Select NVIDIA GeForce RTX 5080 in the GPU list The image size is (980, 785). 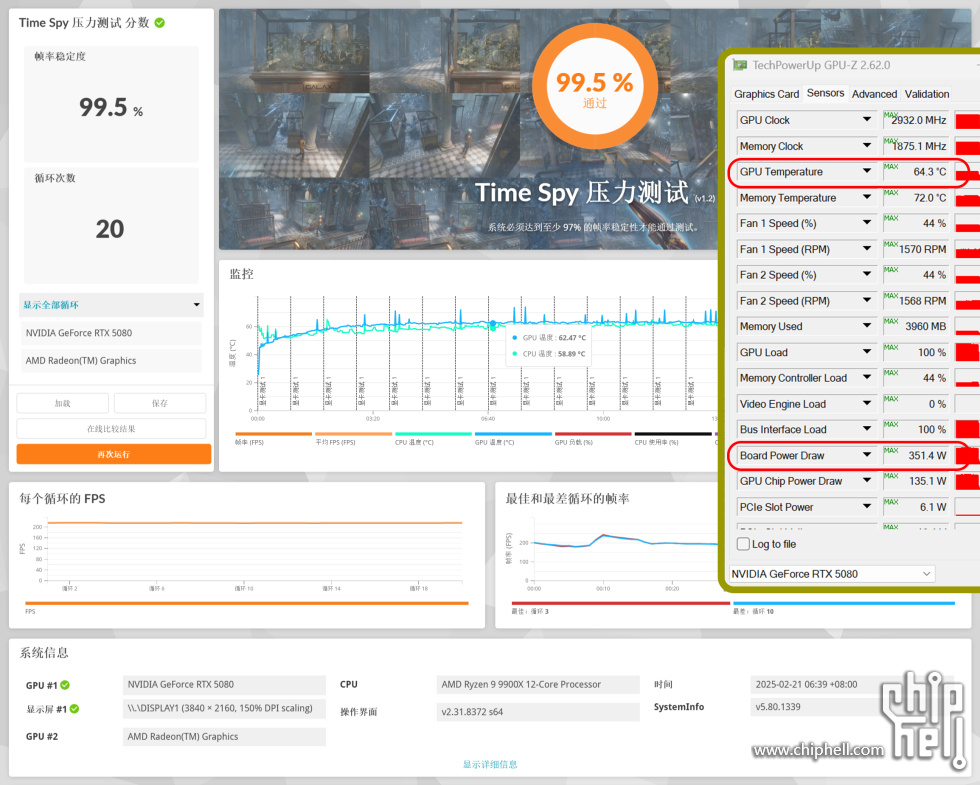tap(111, 333)
